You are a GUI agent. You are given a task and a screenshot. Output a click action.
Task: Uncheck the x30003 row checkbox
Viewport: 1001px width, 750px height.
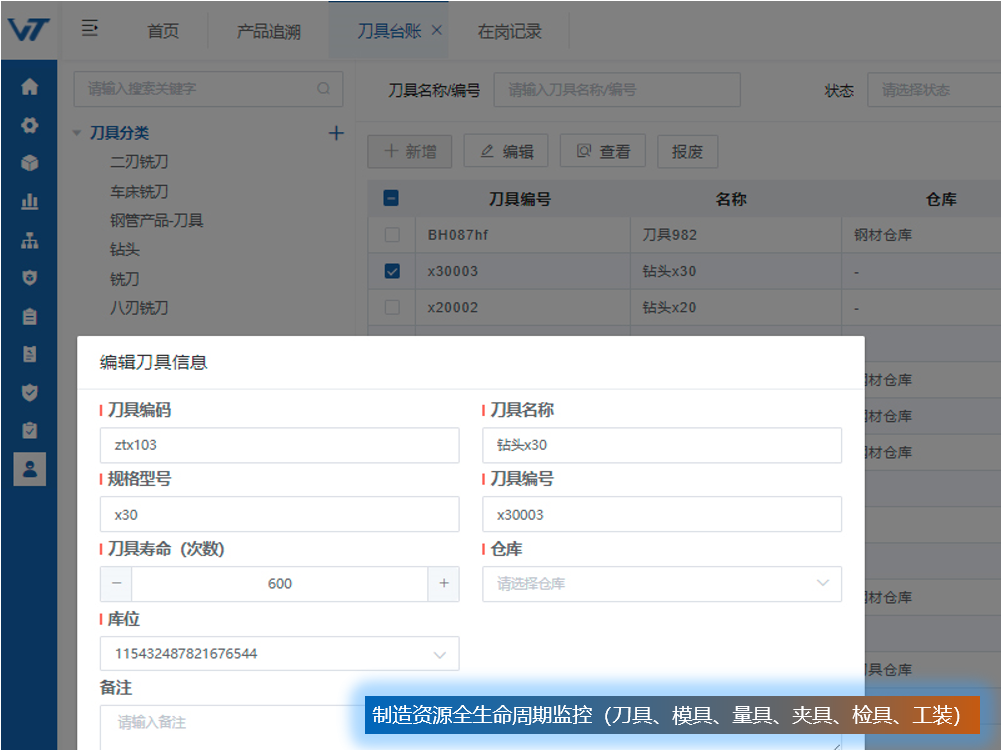click(392, 271)
